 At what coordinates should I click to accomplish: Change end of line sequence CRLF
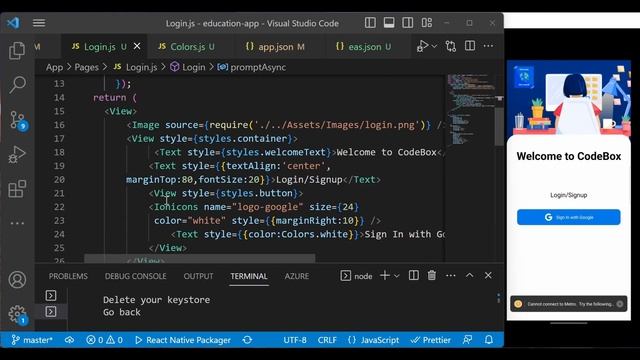[x=327, y=340]
